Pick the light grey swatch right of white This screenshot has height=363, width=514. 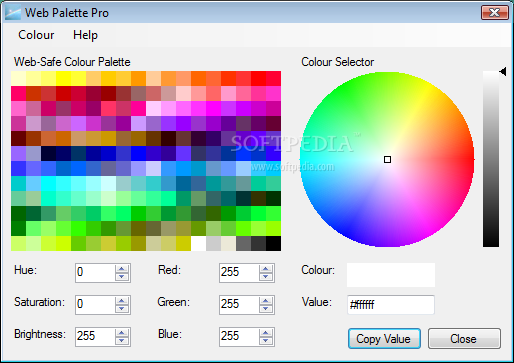click(213, 243)
